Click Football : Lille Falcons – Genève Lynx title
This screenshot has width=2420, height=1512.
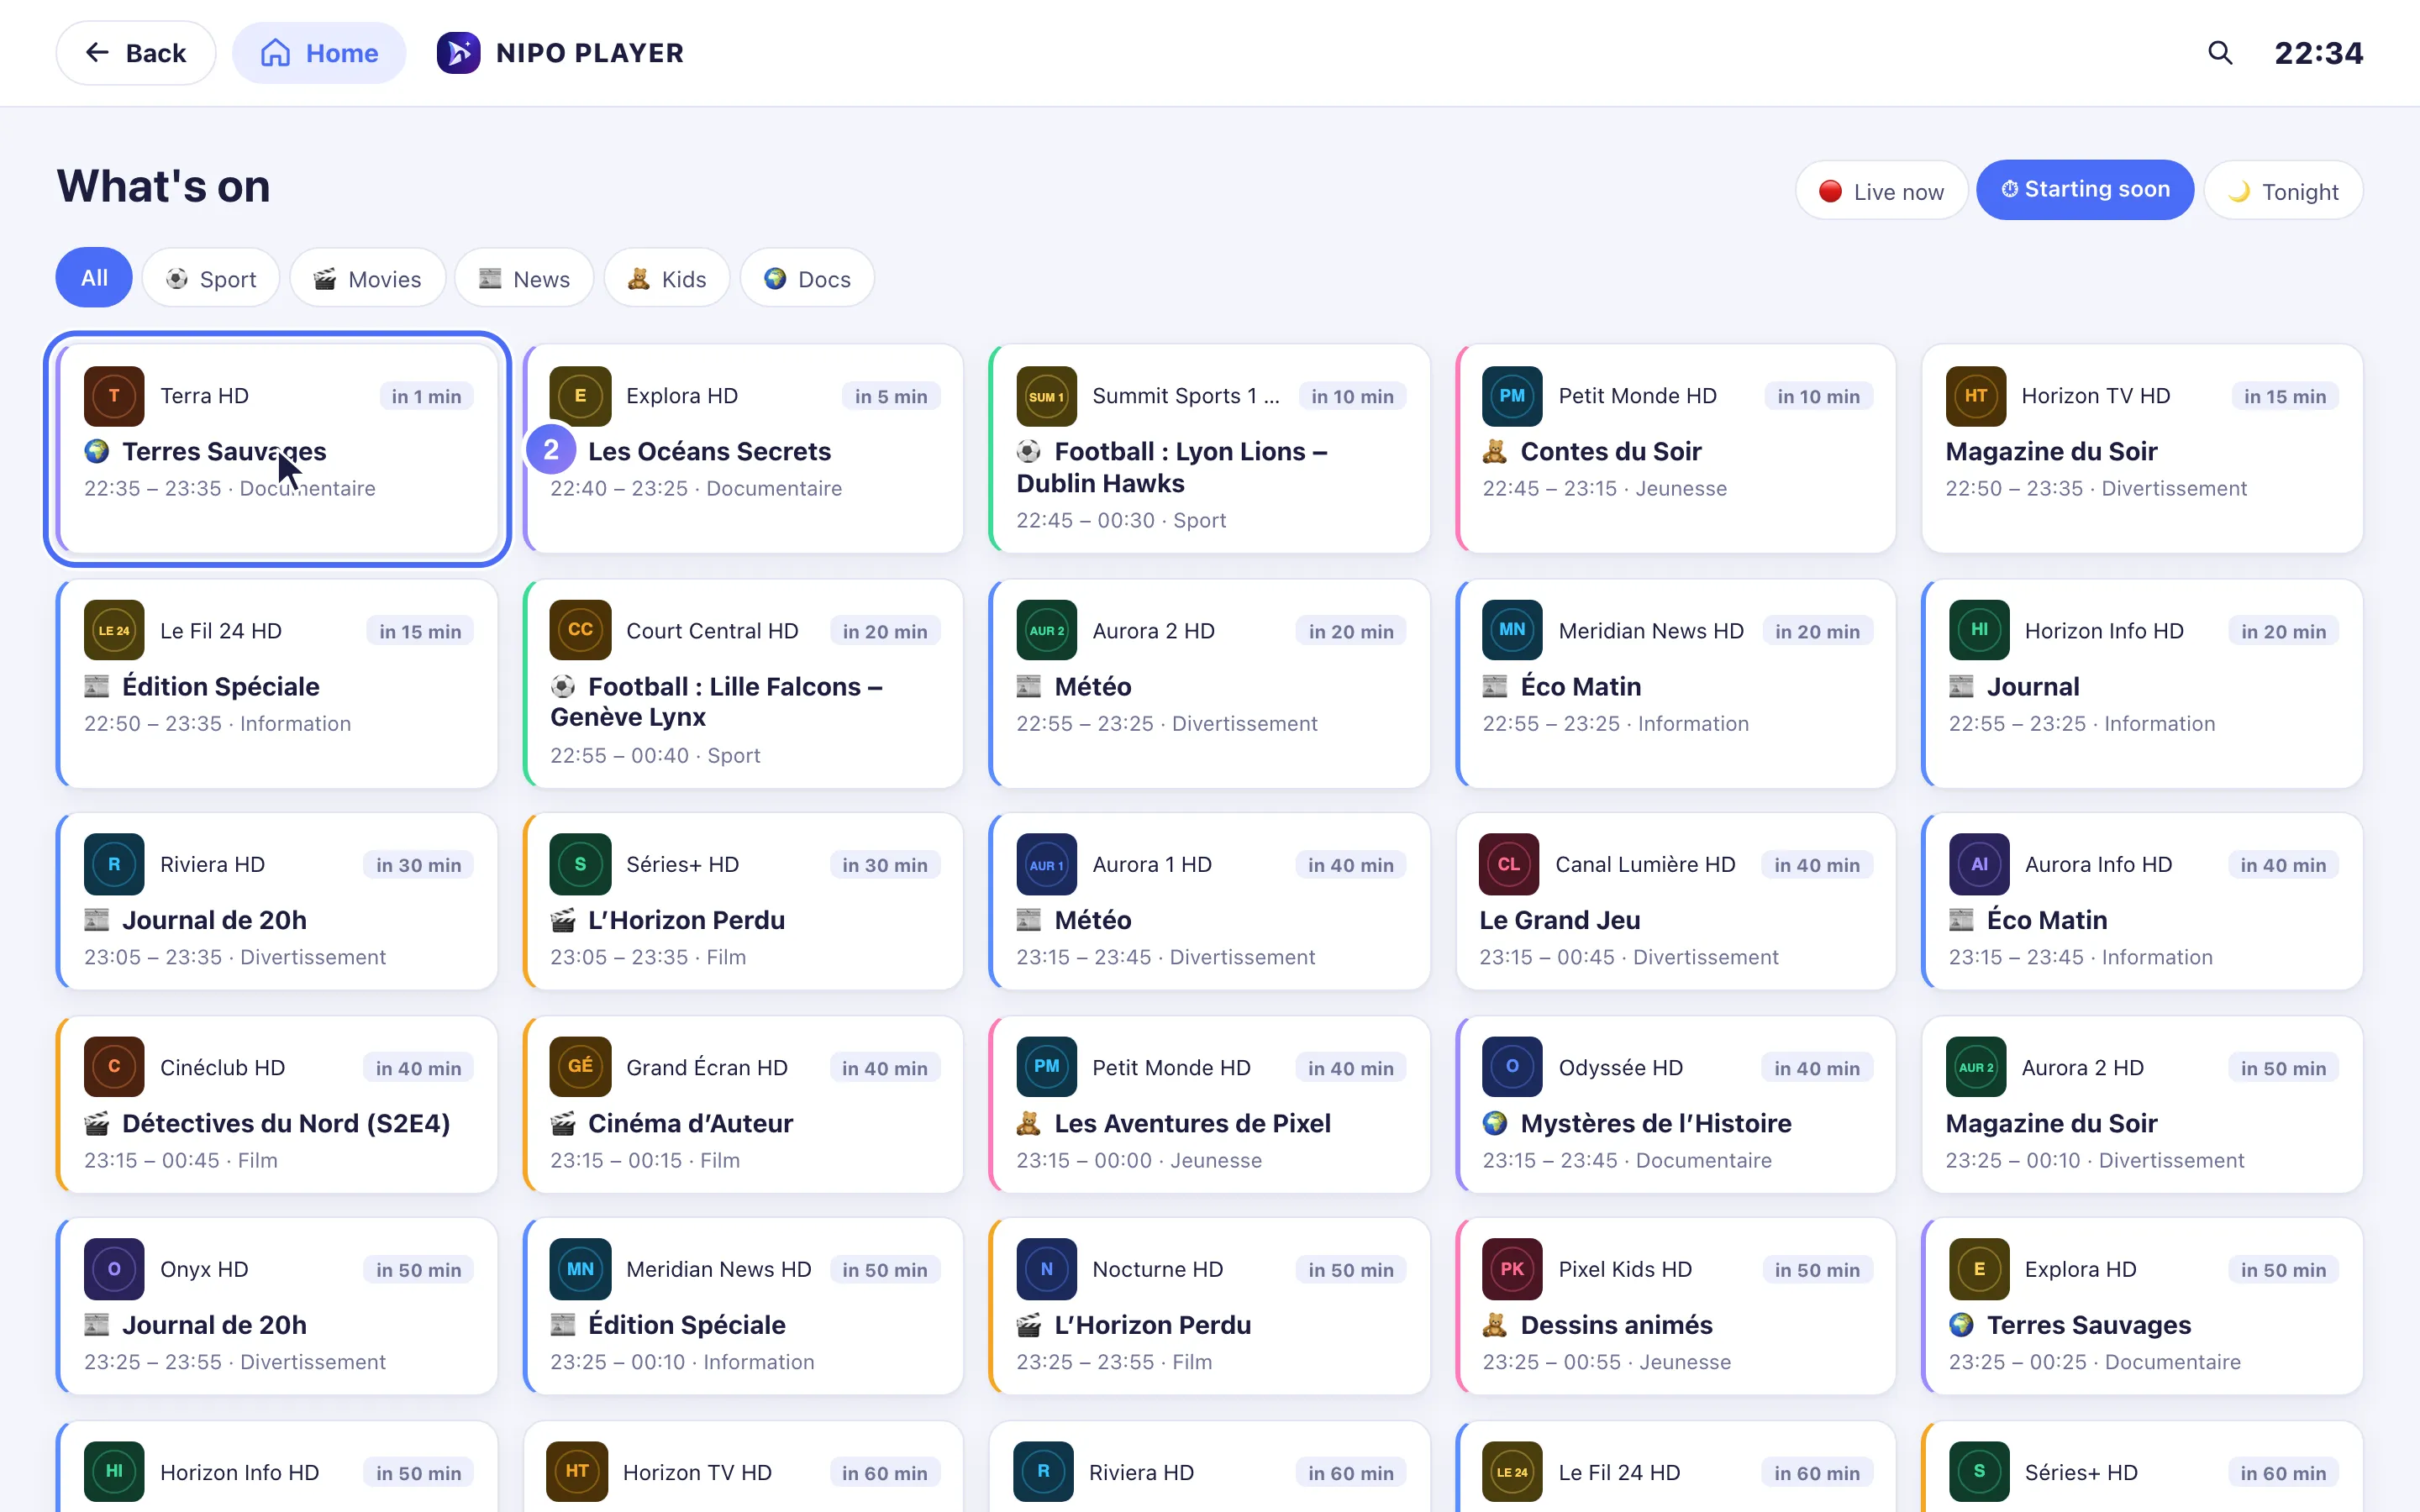[716, 702]
